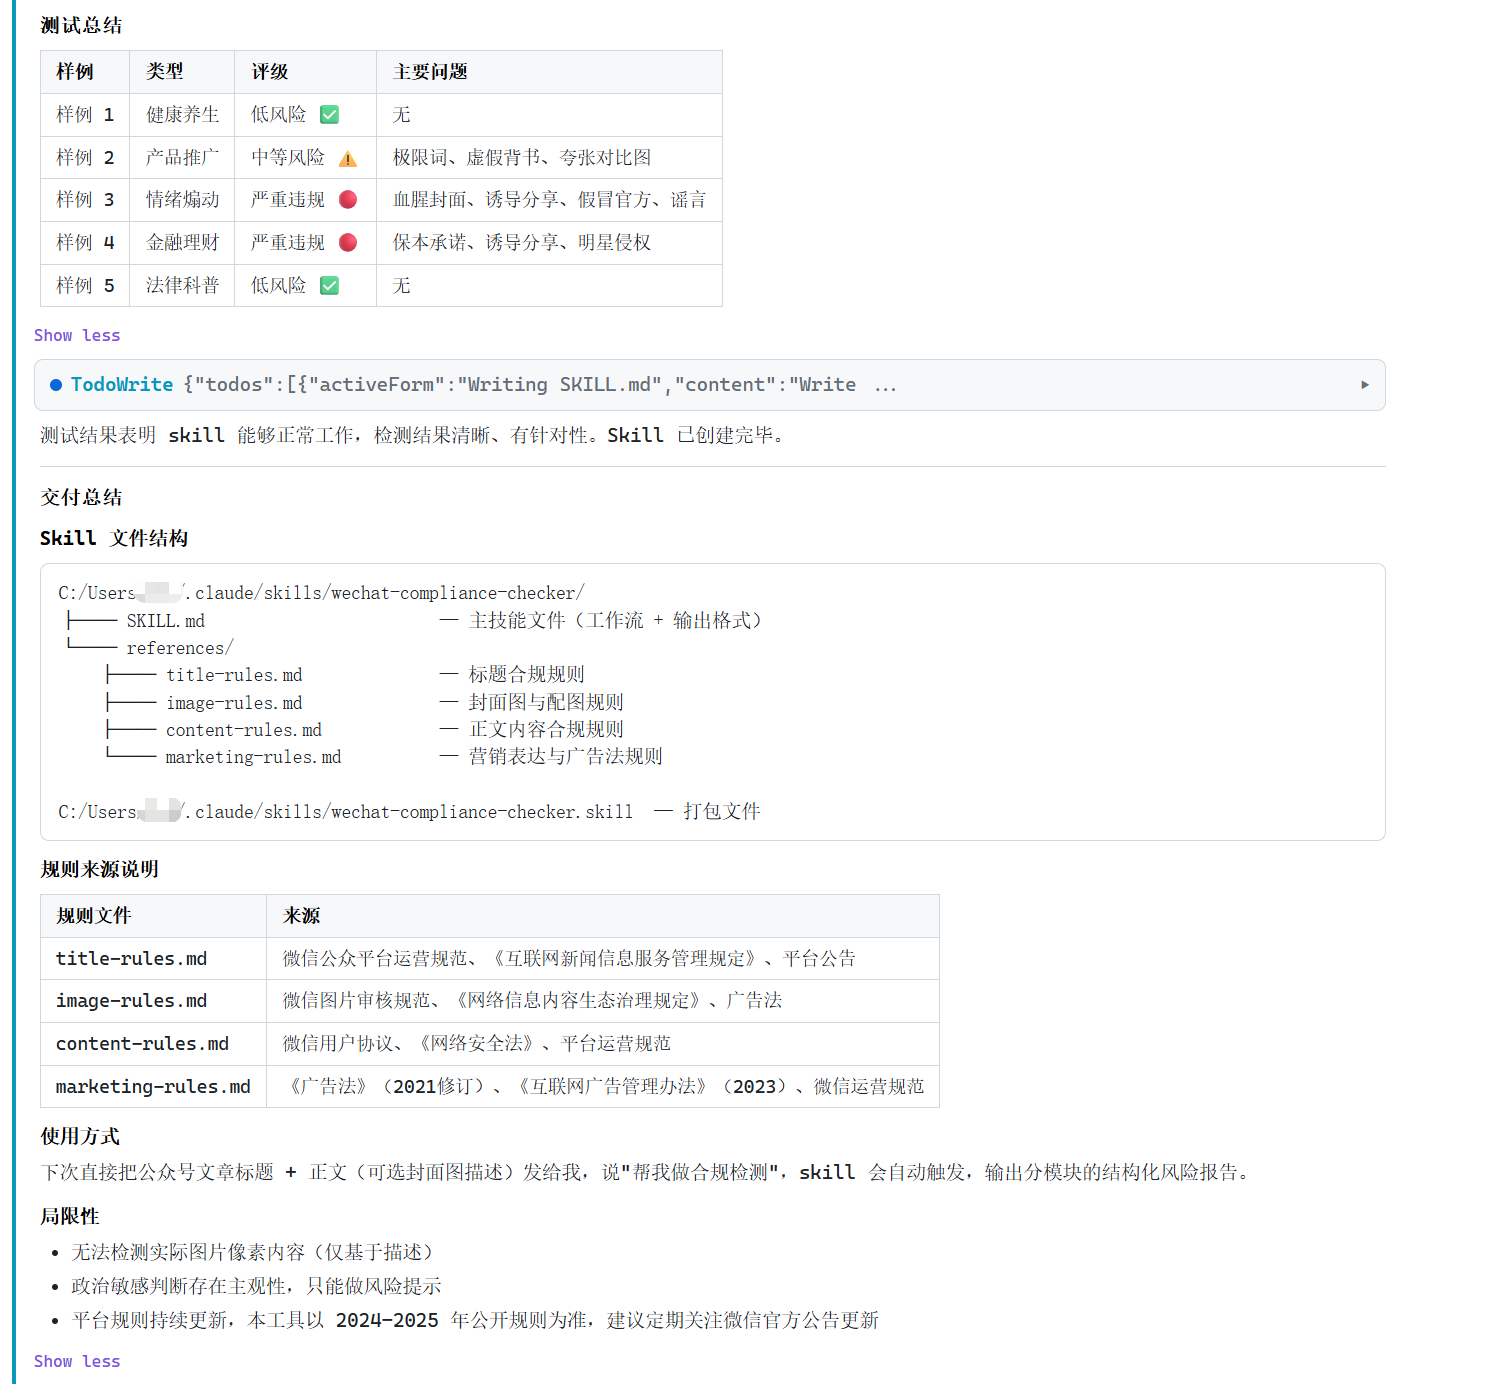Select the 主要问题 header cell
1497x1384 pixels.
point(549,72)
